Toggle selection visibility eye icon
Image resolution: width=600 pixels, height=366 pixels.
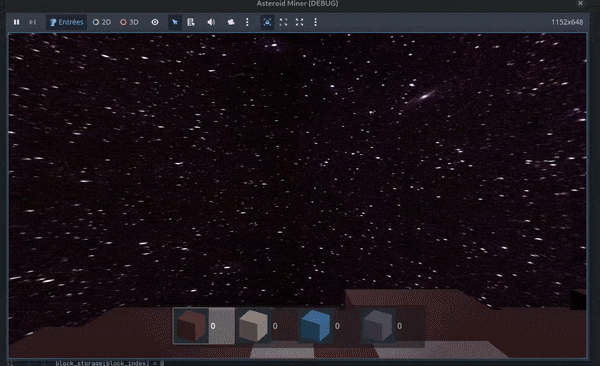coord(155,22)
